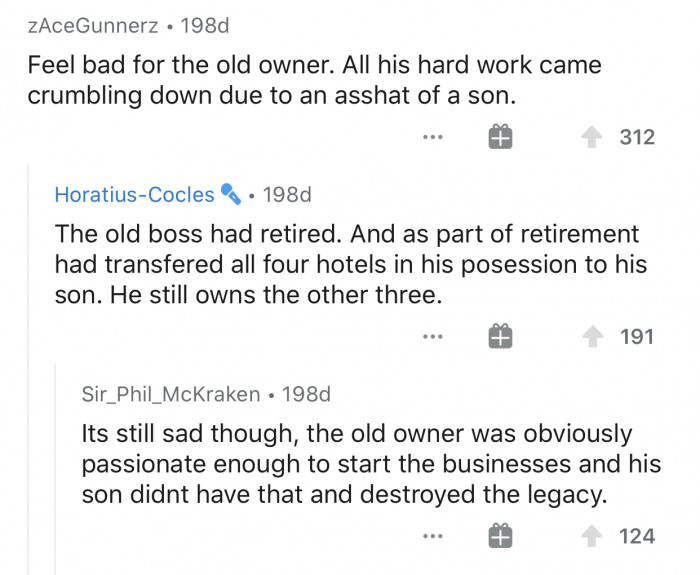Upvote Horatius-Cocles' reply
Screen dimensions: 700x575
coord(592,336)
